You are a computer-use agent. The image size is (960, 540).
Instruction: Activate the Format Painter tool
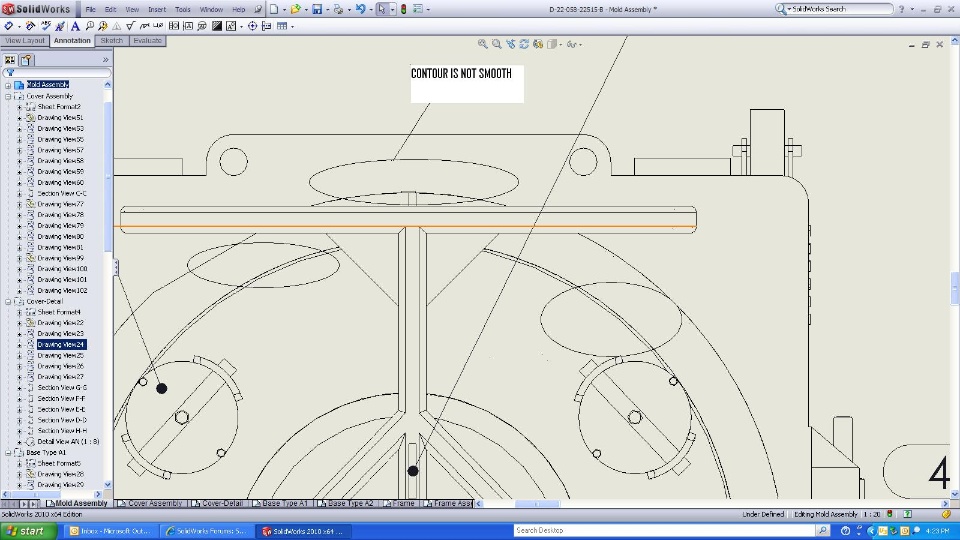tap(60, 26)
